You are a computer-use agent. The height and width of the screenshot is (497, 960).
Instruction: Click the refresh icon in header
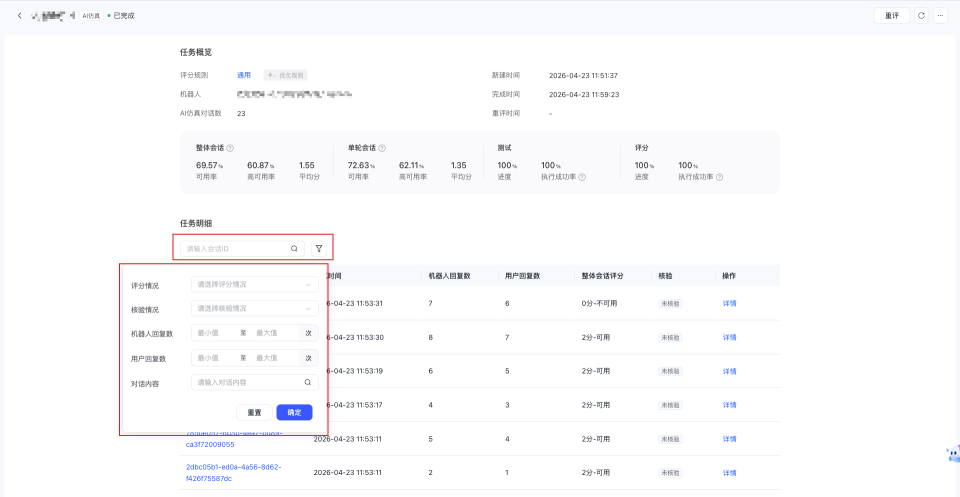921,16
